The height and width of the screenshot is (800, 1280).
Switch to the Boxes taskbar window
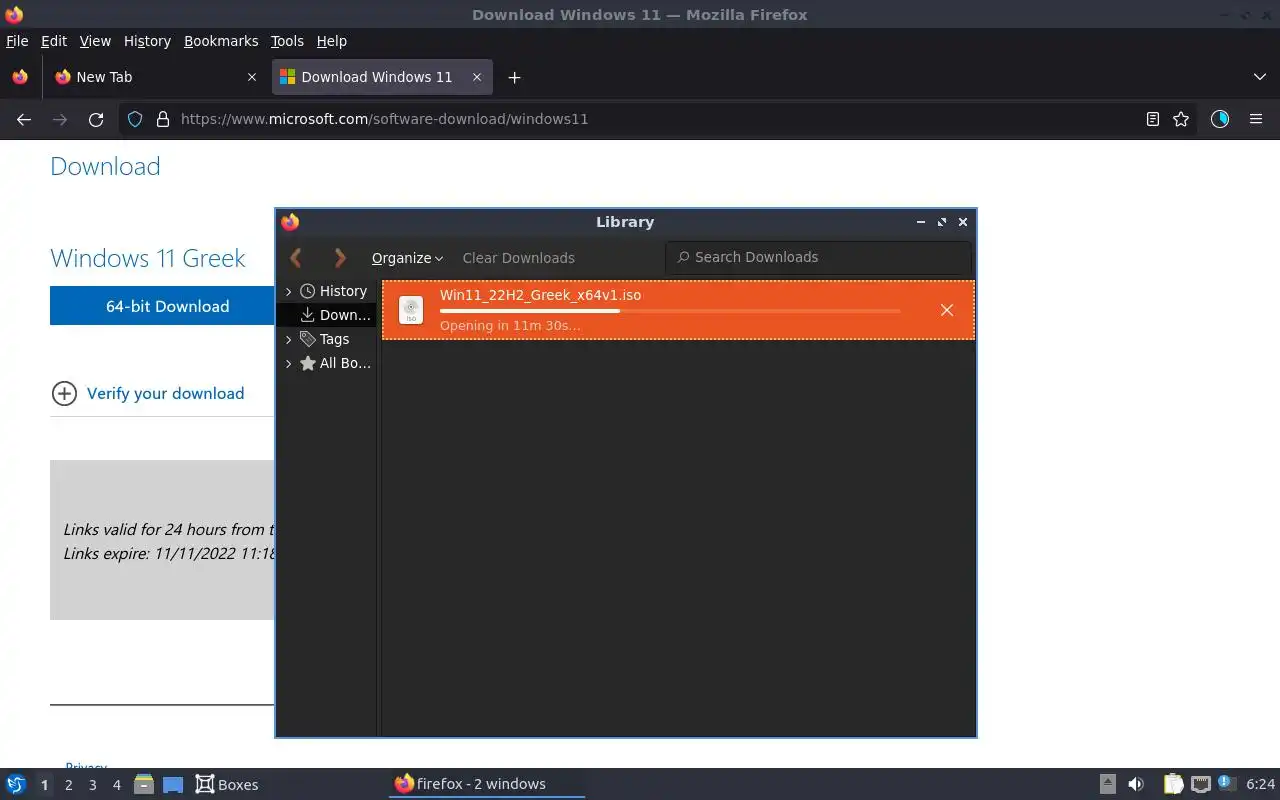[226, 784]
